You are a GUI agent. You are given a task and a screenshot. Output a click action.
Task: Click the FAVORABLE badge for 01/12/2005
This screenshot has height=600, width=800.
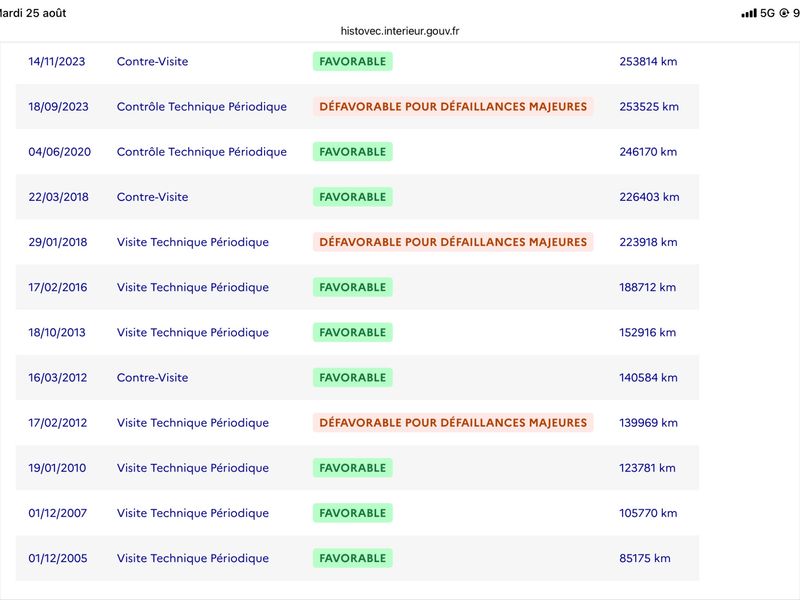tap(353, 558)
